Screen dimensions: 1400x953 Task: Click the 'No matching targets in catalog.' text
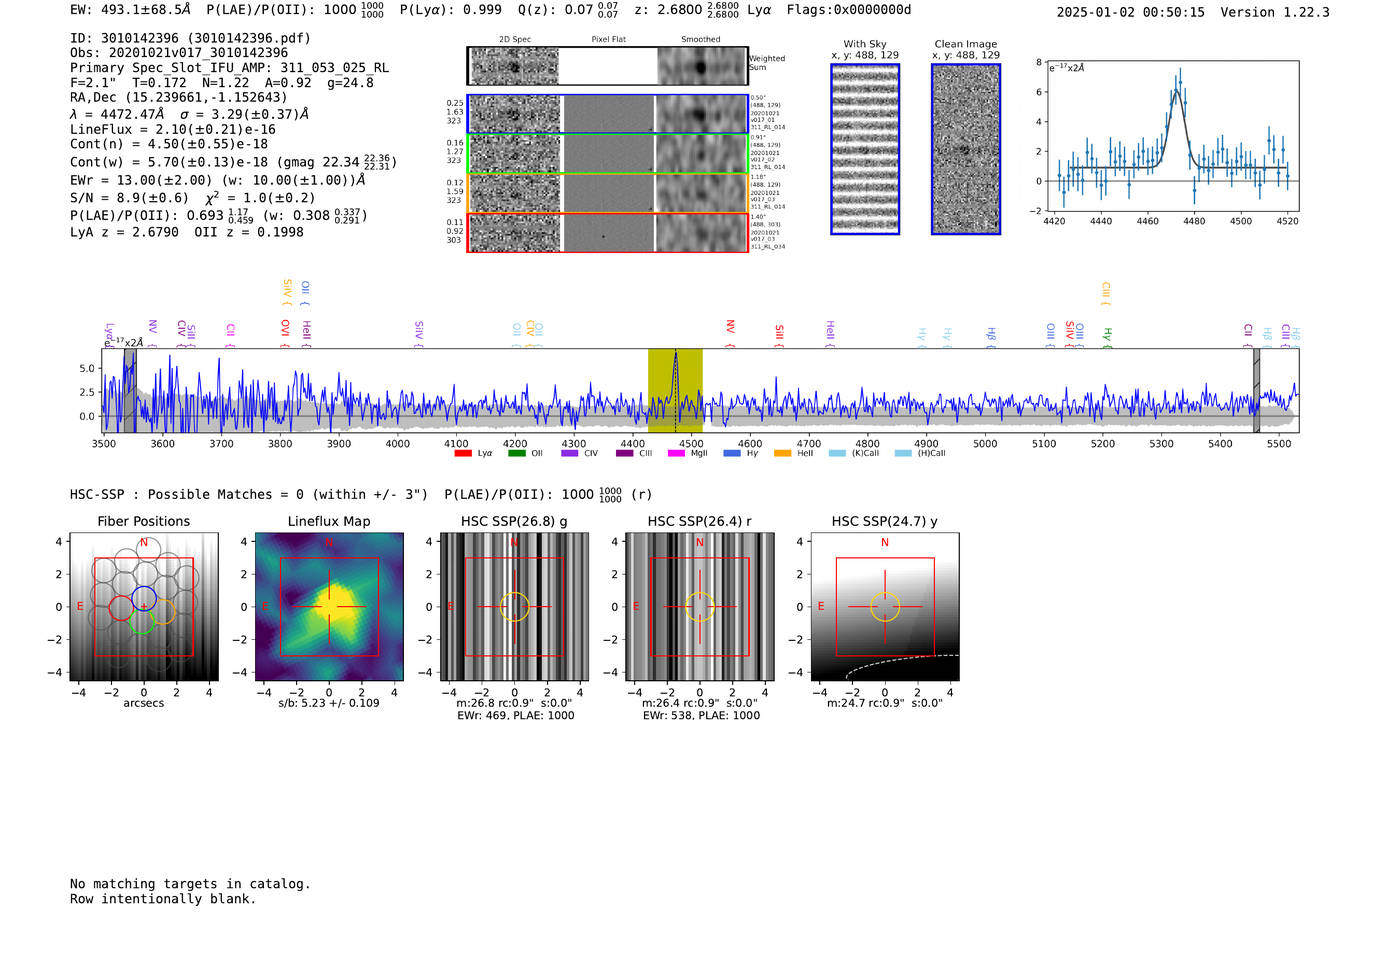coord(190,884)
